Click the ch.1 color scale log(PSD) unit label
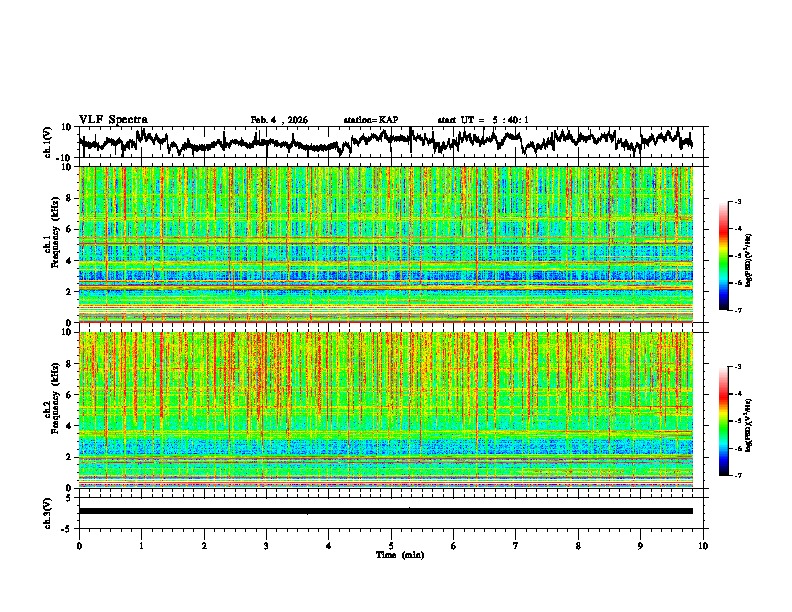 click(x=749, y=260)
